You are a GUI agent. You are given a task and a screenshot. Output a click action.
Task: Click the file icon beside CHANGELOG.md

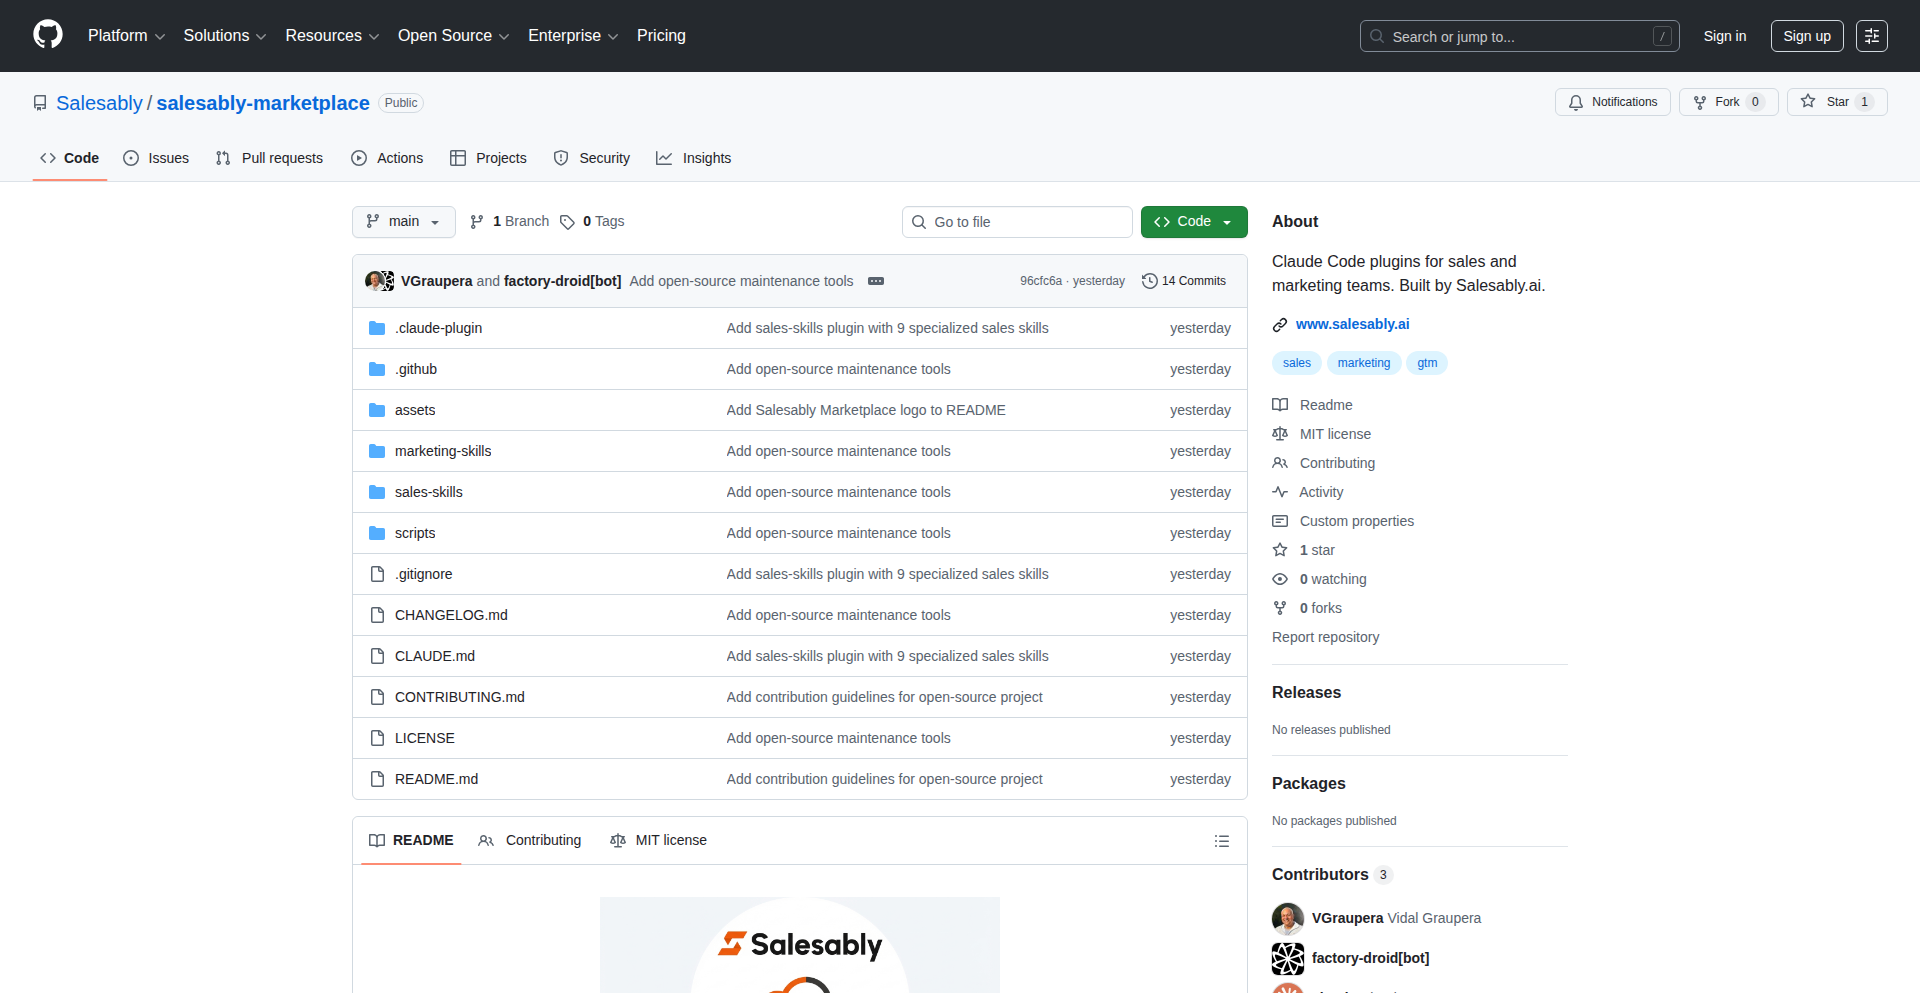point(377,615)
